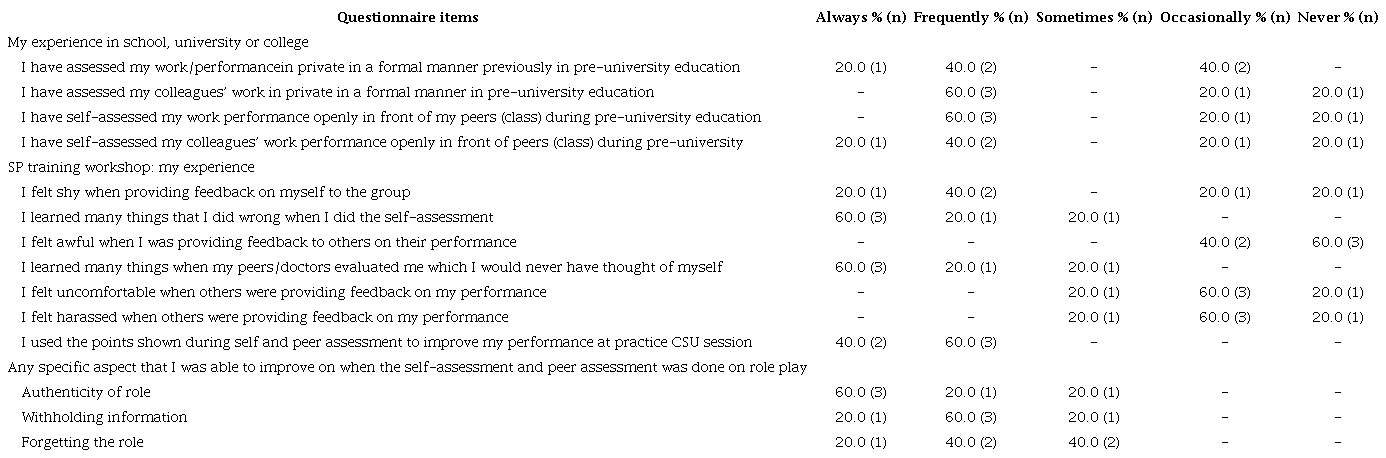Select the Never value in the "I felt awful" row
This screenshot has height=458, width=1386.
point(1337,242)
